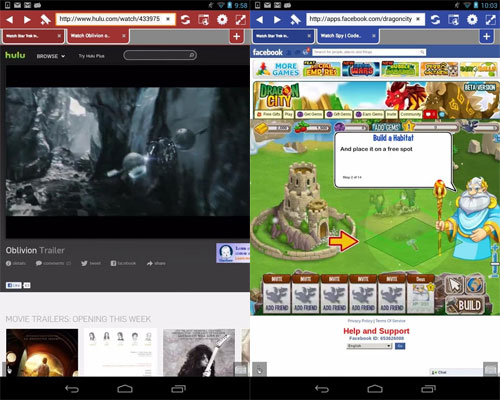Select the Watch Oblivion tab
500x400 pixels.
pyautogui.click(x=98, y=36)
